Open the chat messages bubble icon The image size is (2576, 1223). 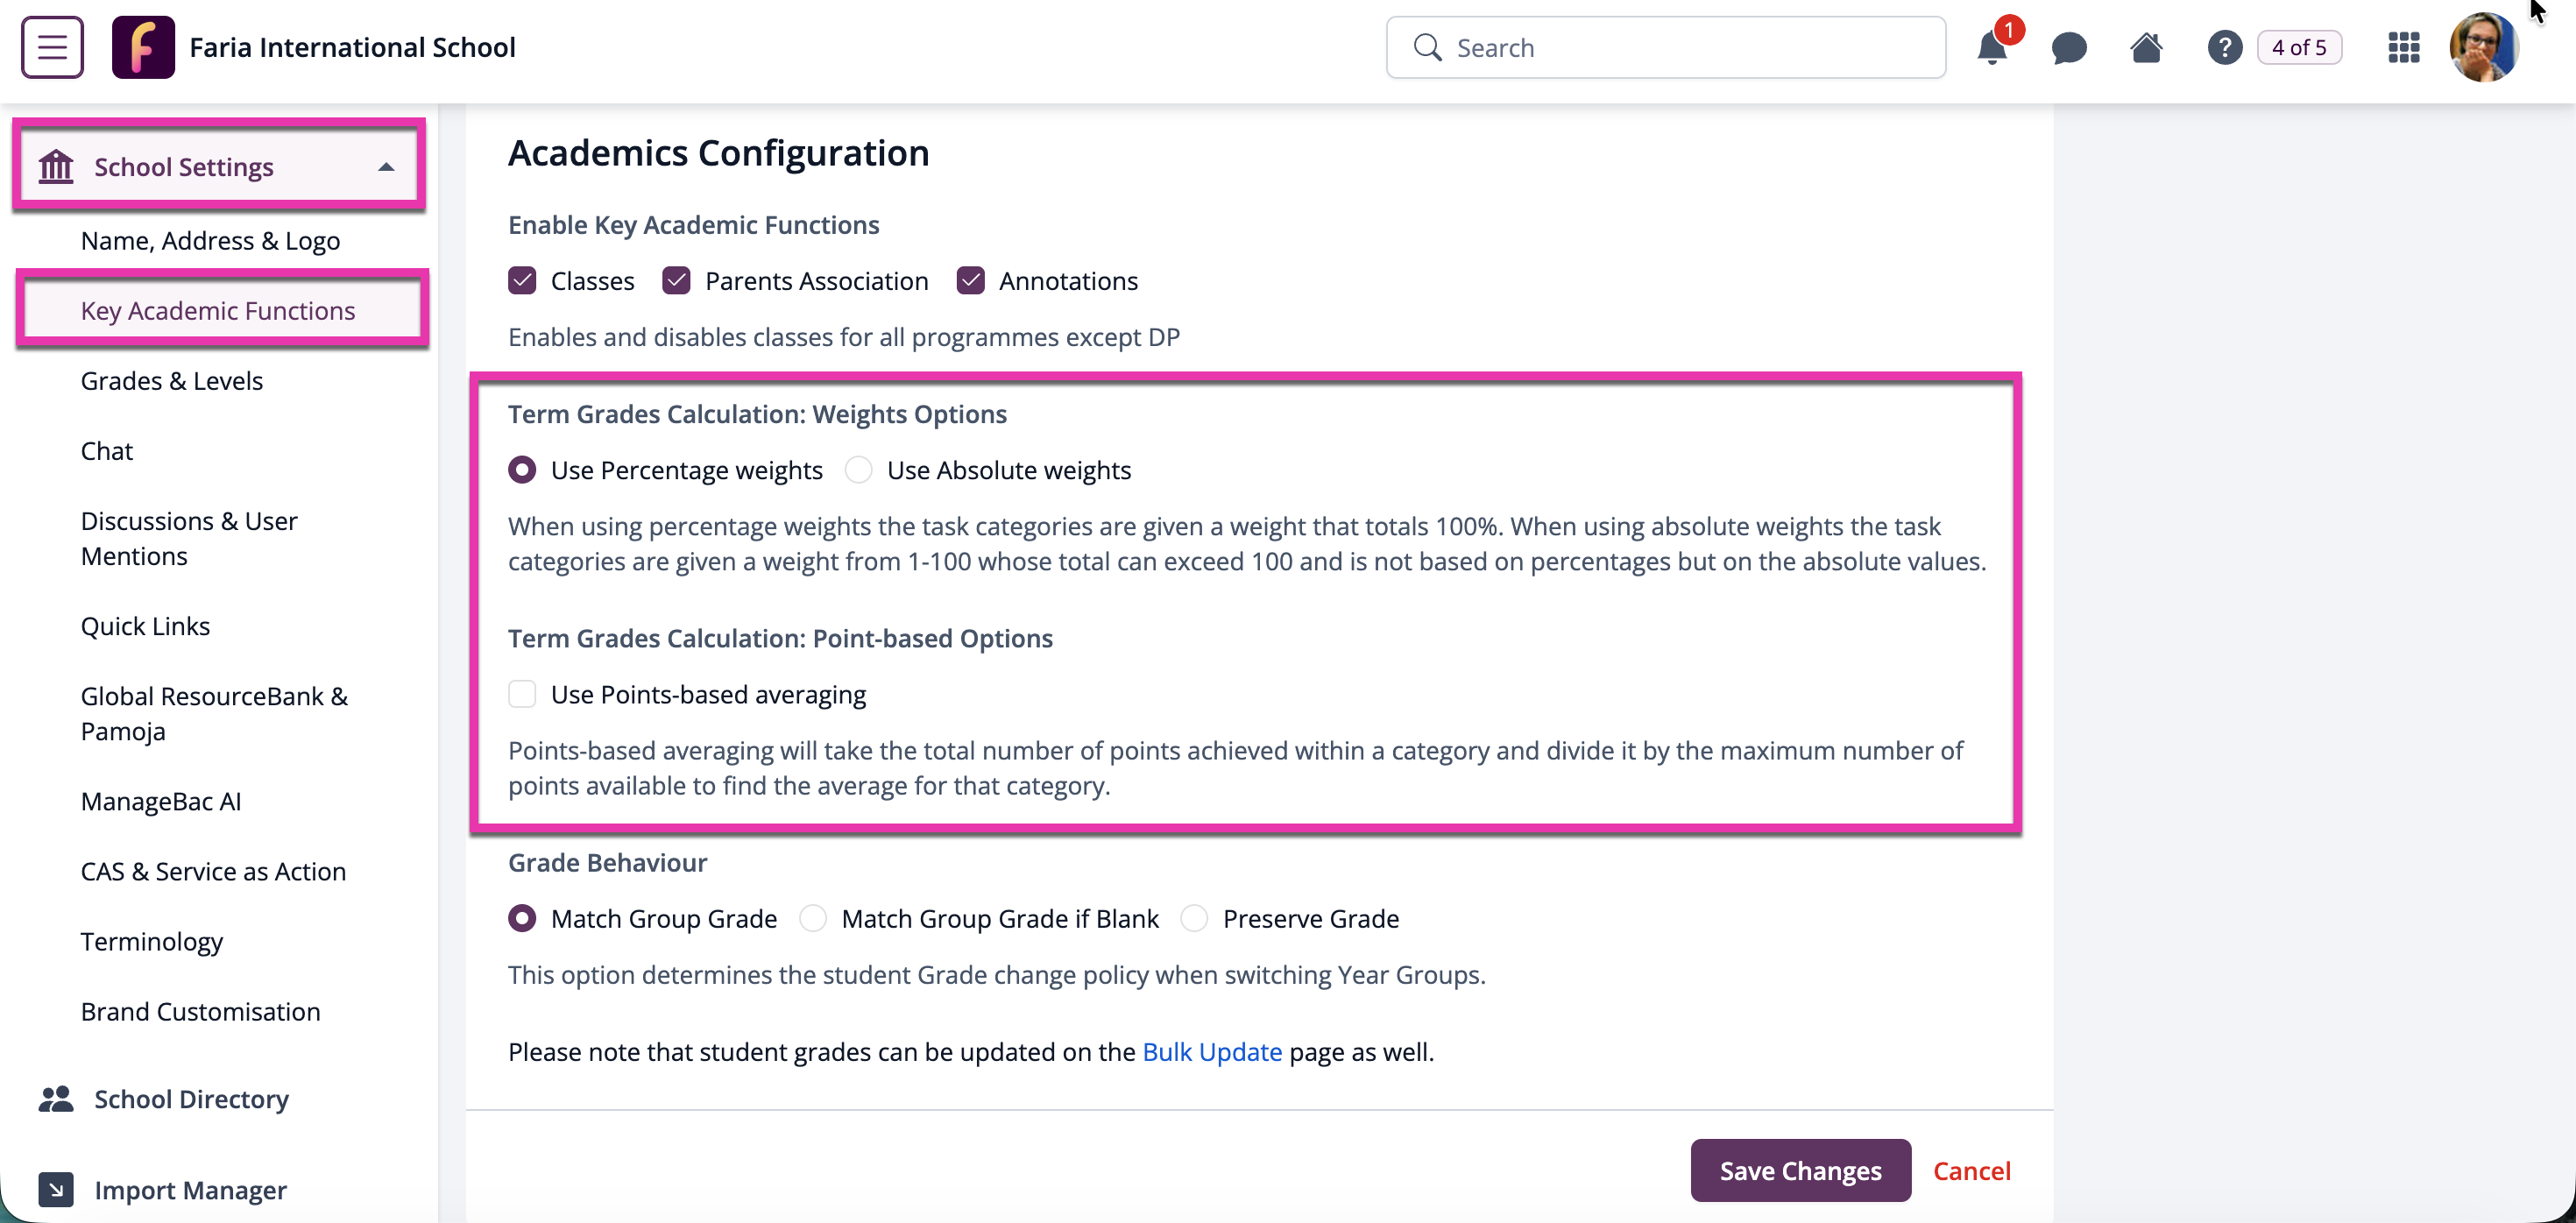coord(2069,48)
